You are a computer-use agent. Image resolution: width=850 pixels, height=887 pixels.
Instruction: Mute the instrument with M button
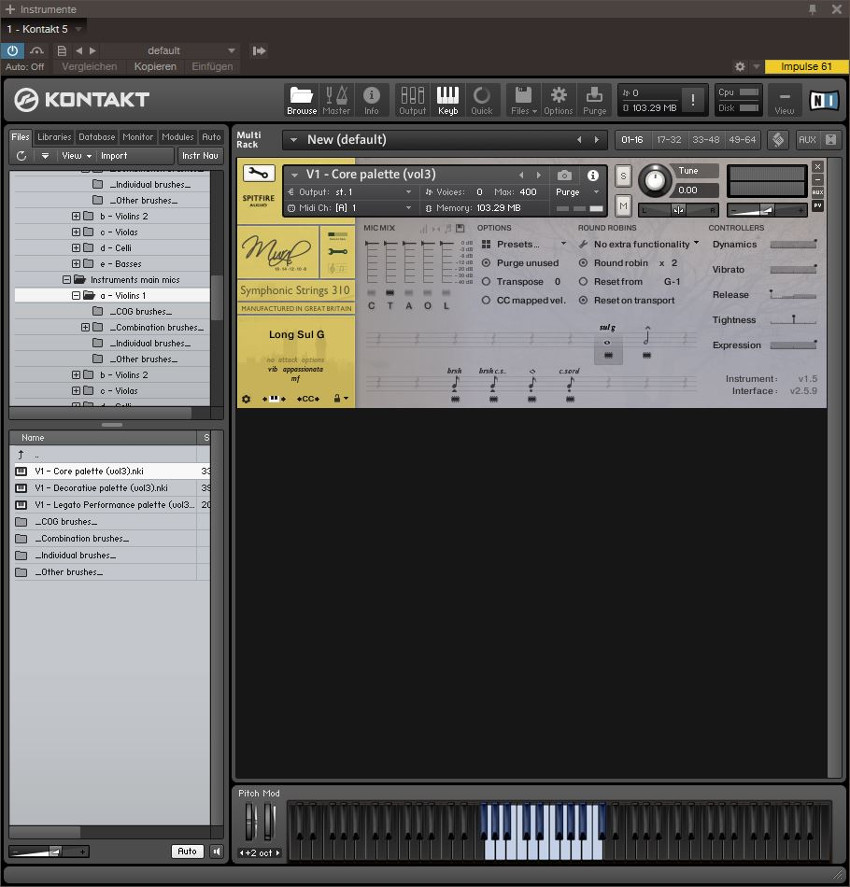coord(623,205)
